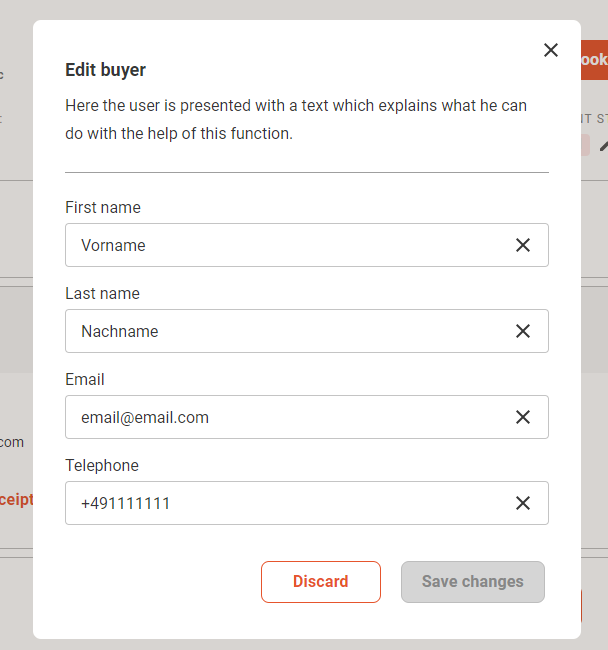Viewport: 608px width, 650px height.
Task: Click the Last name label
Action: coord(102,293)
